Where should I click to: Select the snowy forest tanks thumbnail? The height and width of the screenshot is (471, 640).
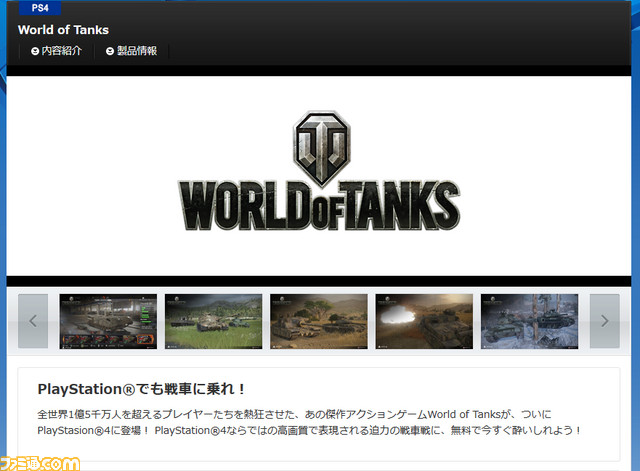point(529,321)
